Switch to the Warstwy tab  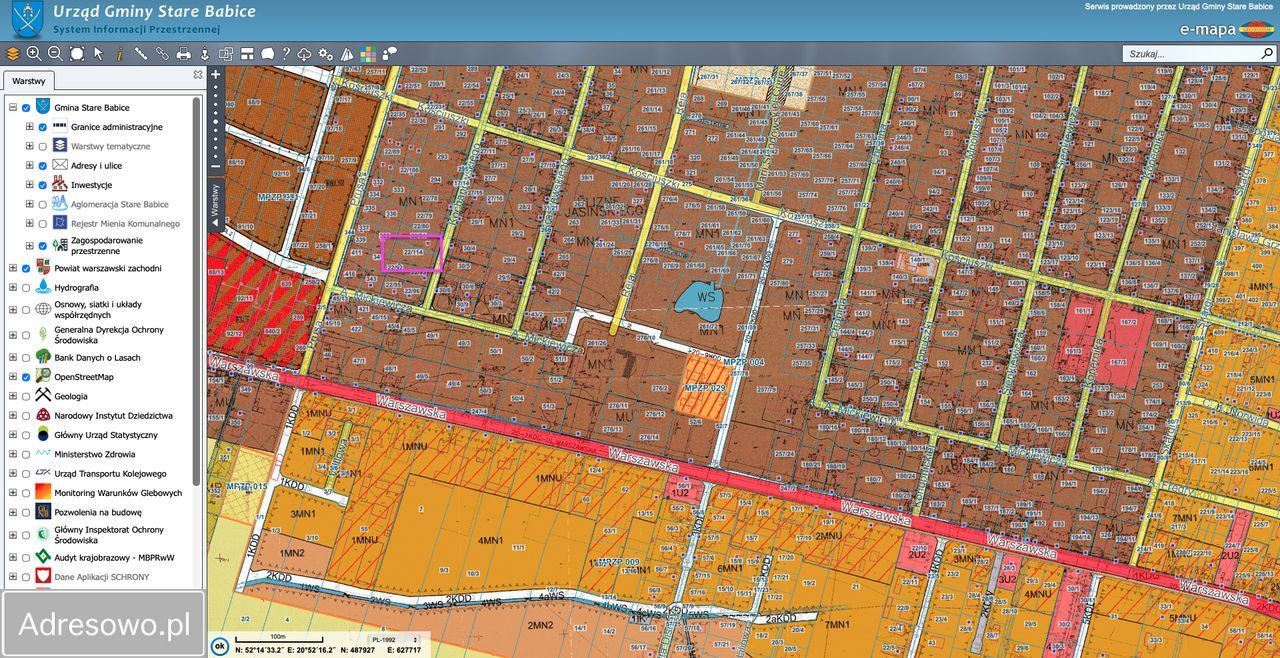click(29, 81)
